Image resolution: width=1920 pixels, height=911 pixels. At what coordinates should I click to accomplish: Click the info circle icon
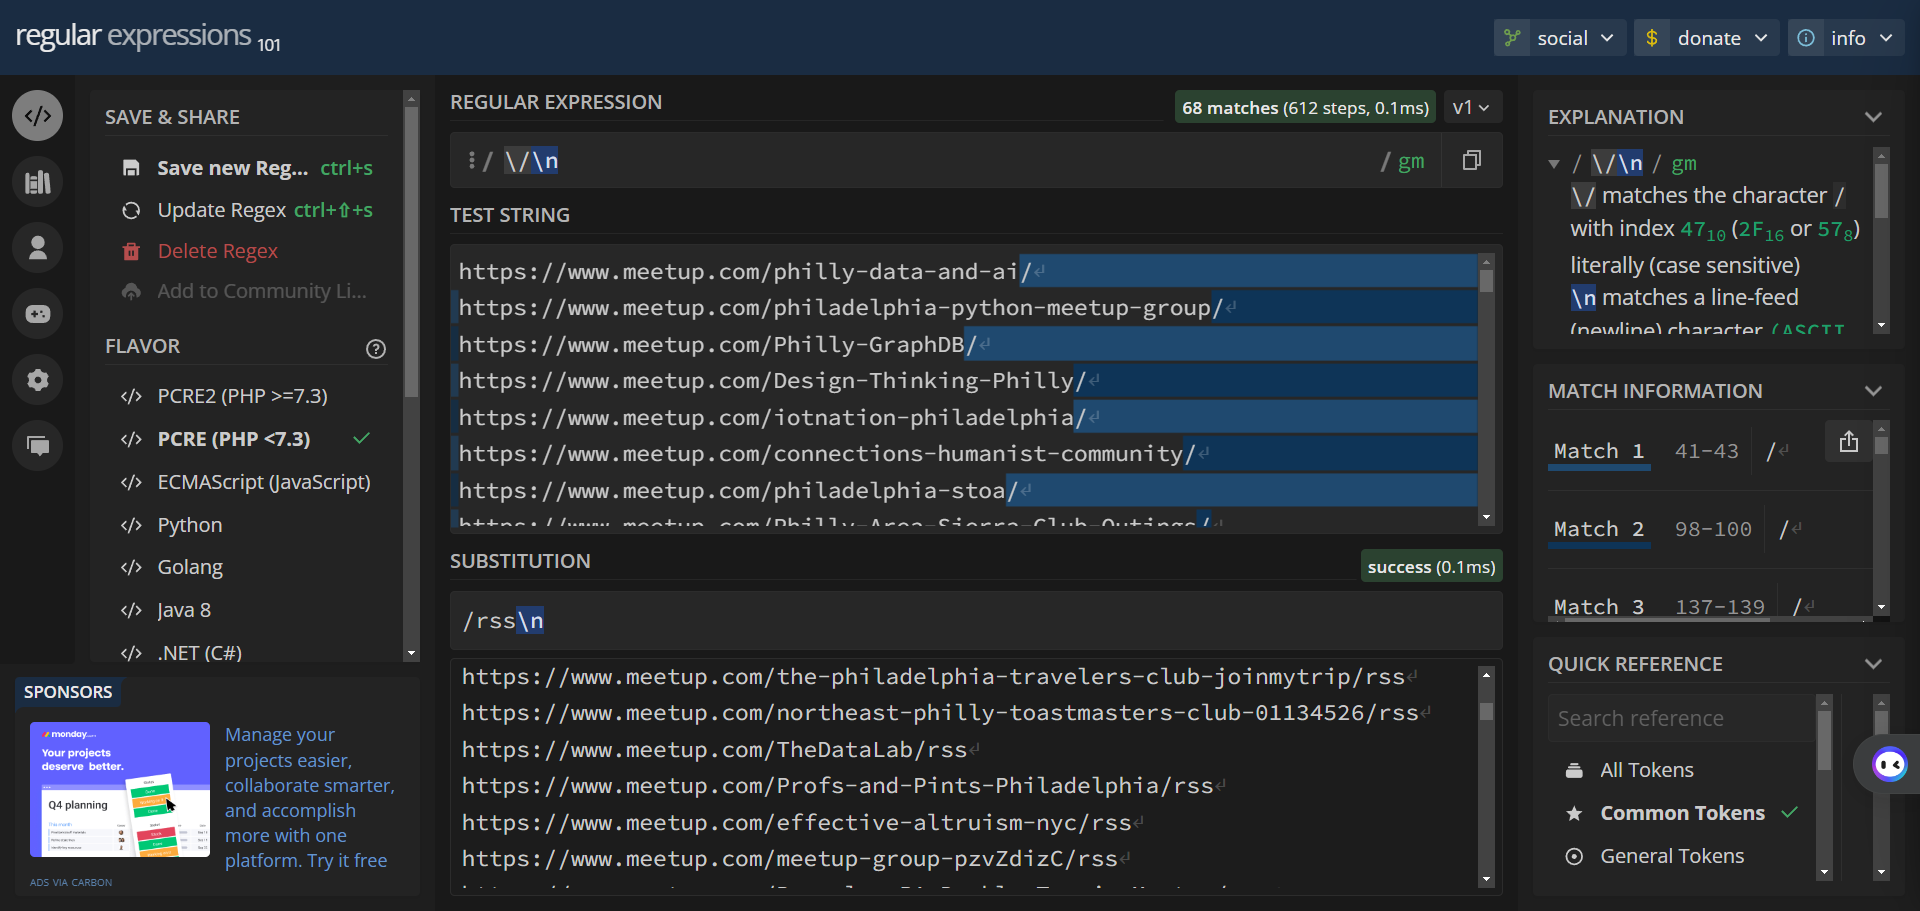[x=1806, y=38]
